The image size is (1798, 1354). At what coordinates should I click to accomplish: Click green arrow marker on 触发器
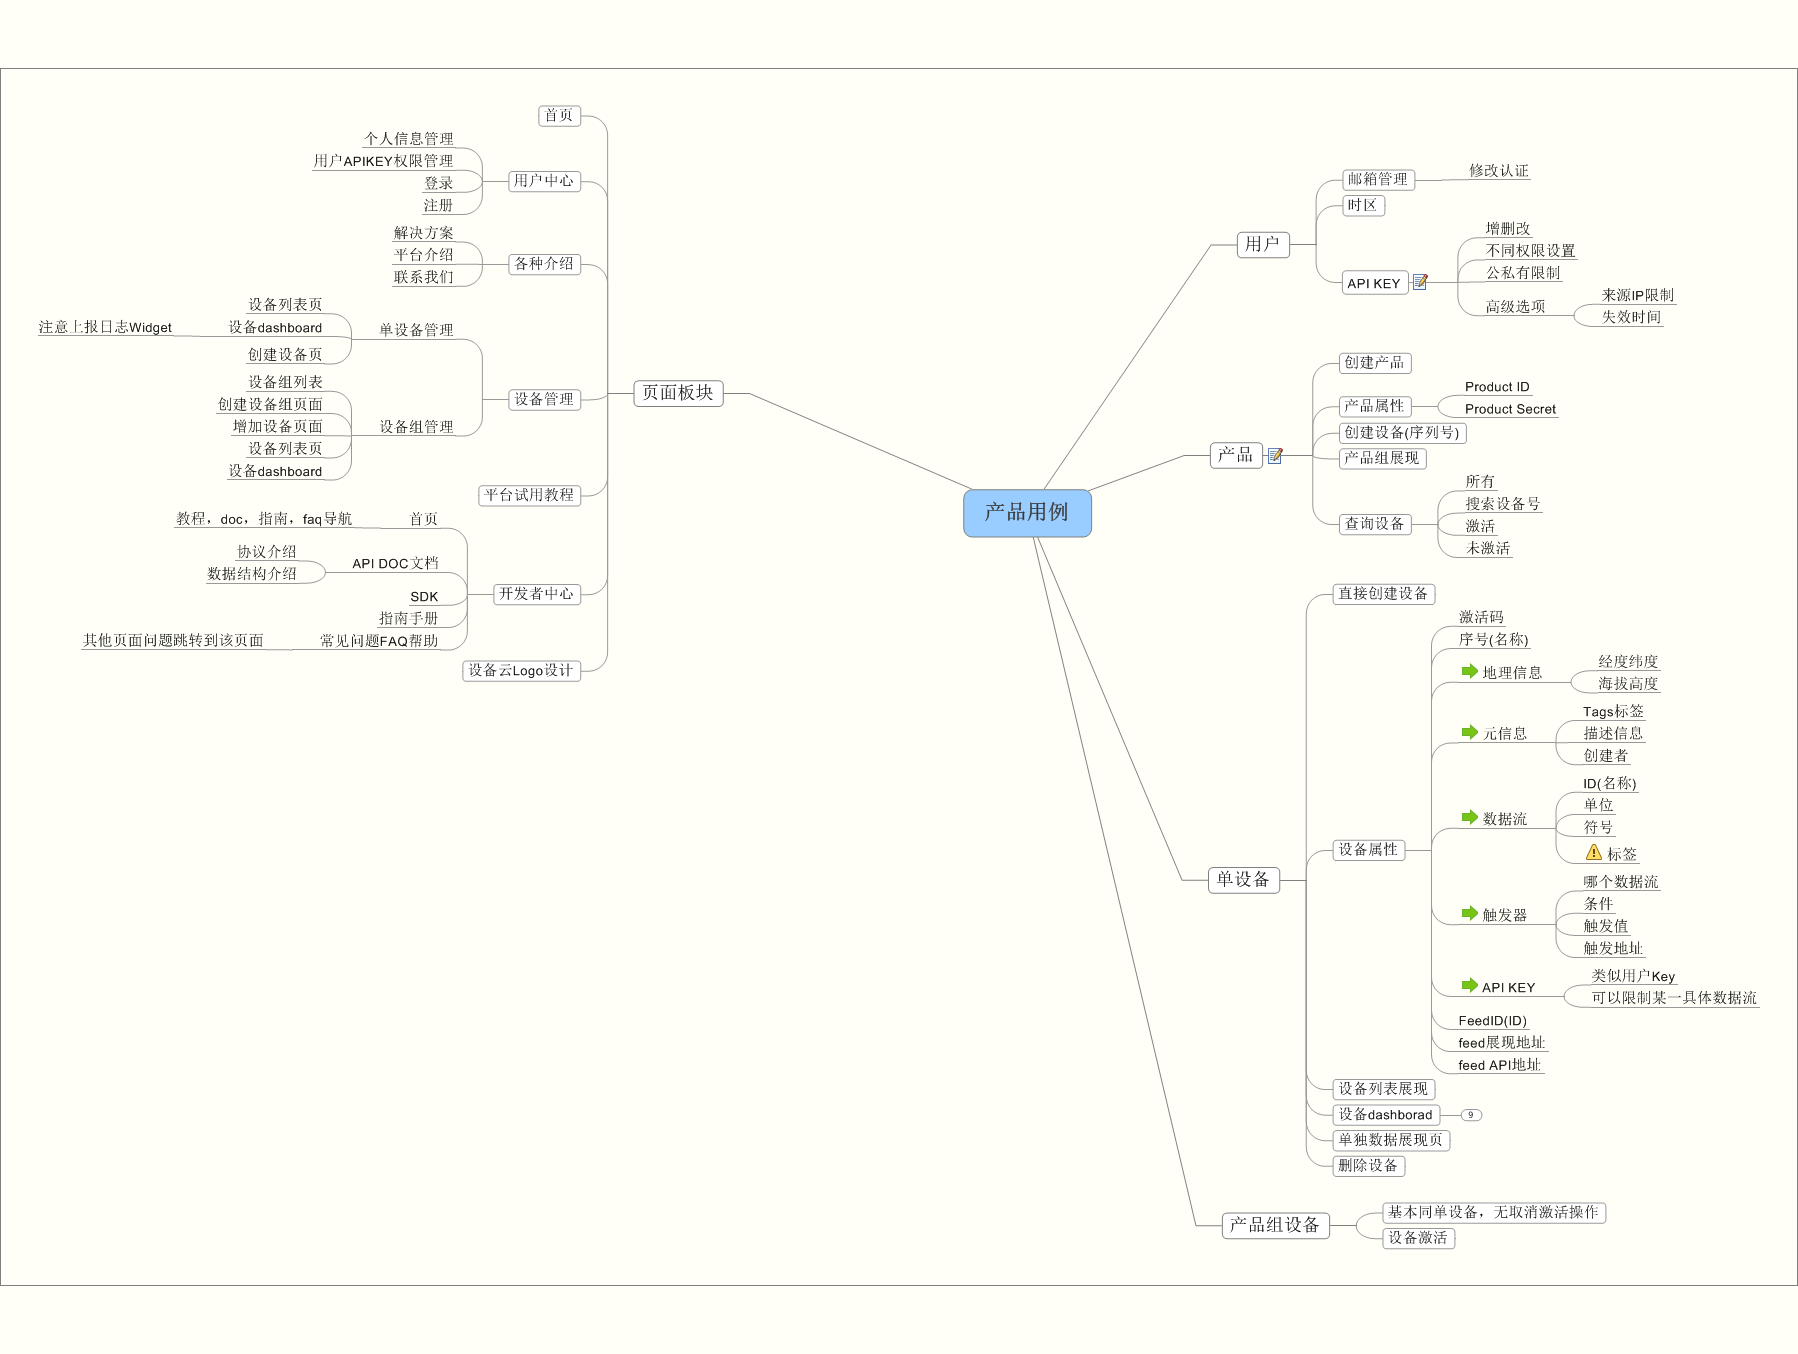coord(1469,913)
